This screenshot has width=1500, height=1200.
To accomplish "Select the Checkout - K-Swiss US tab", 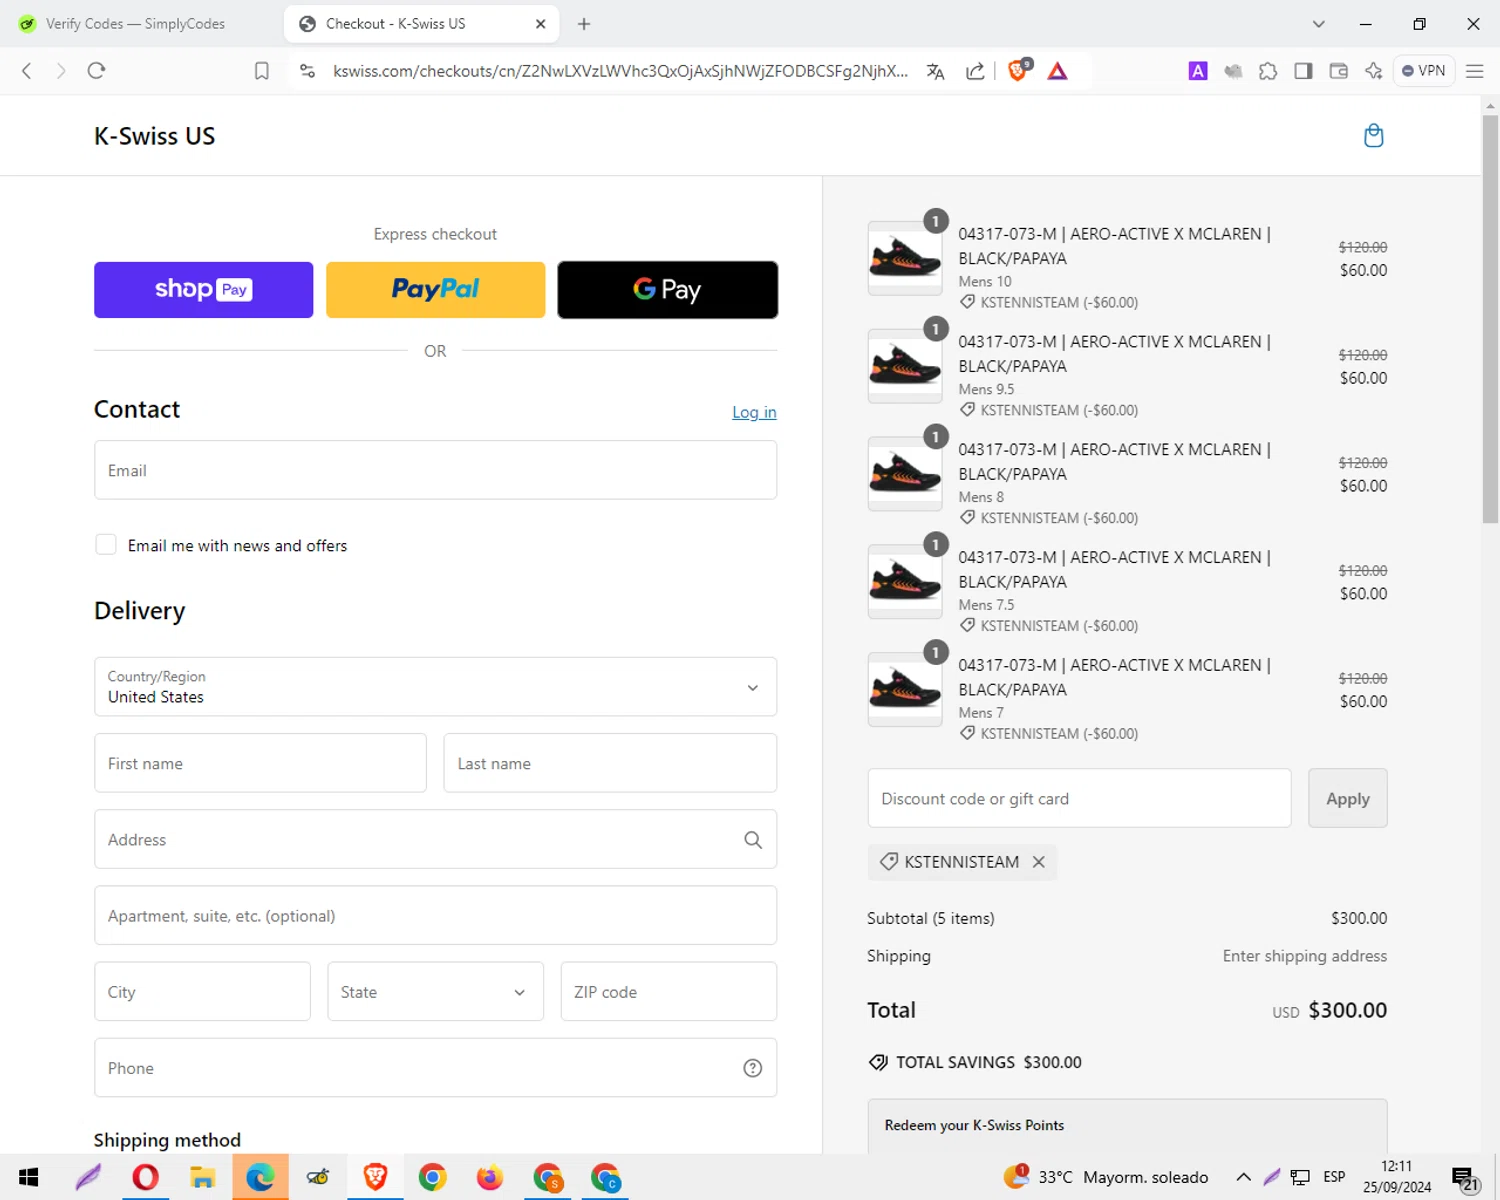I will 420,24.
